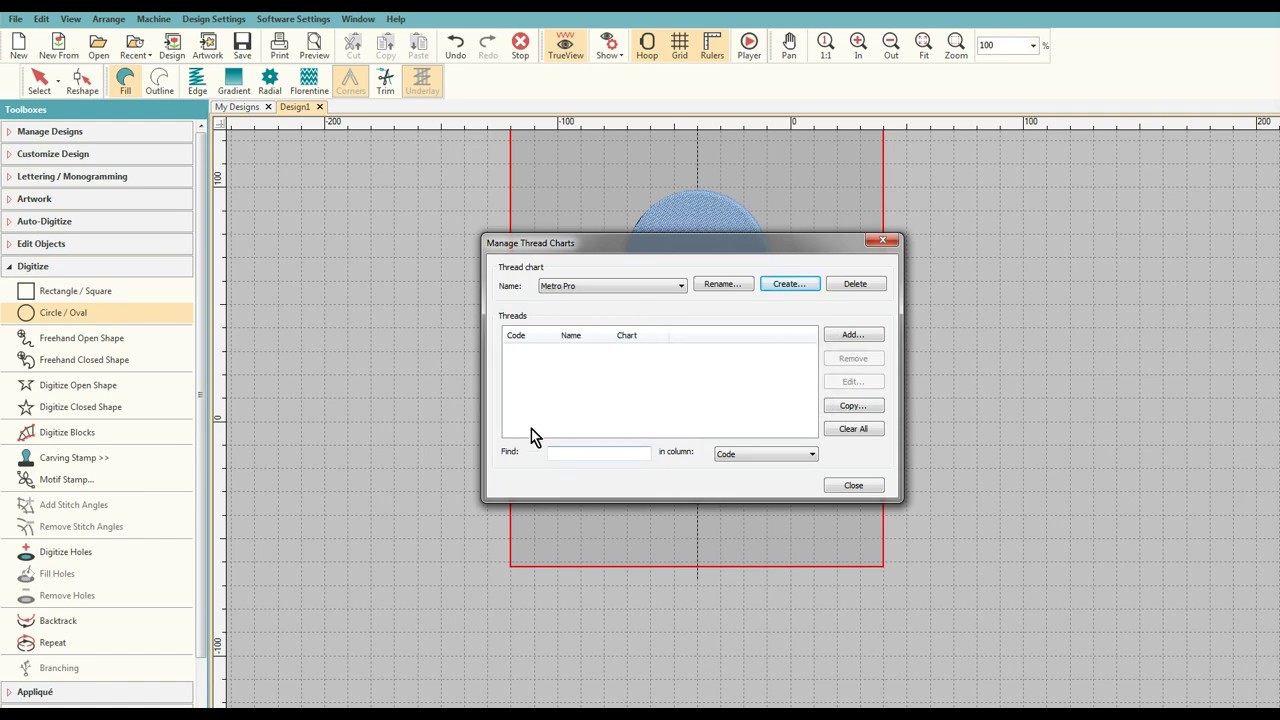1280x720 pixels.
Task: Set zoom to 1:1
Action: point(825,46)
